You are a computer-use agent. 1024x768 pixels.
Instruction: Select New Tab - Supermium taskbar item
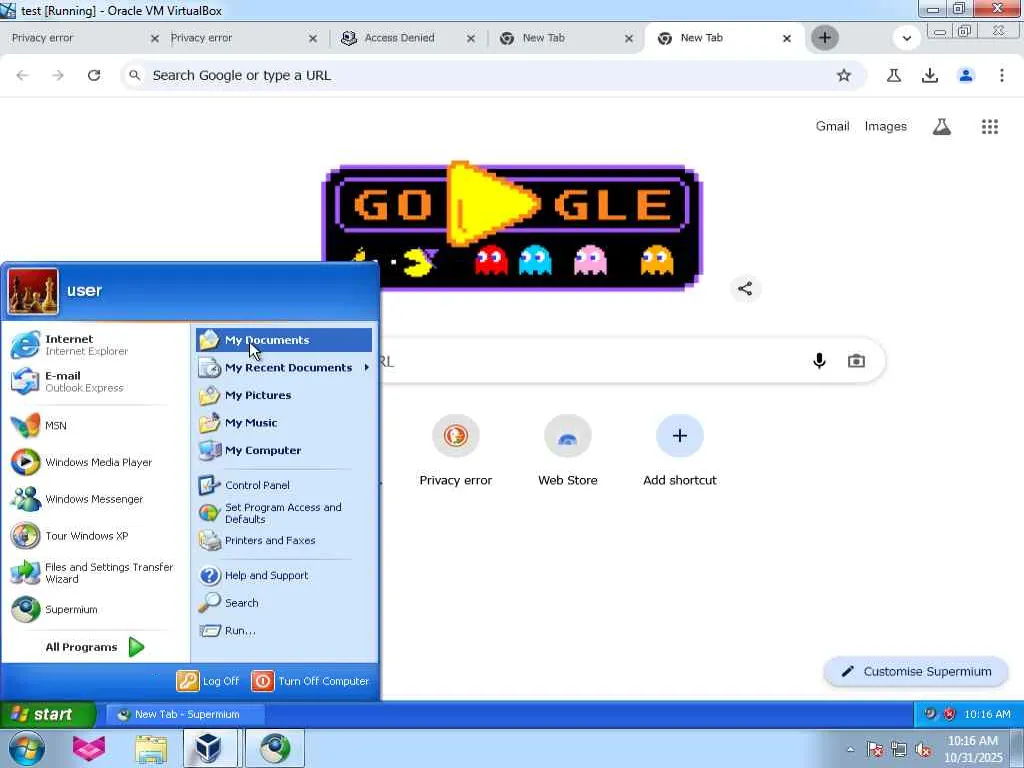[x=185, y=714]
